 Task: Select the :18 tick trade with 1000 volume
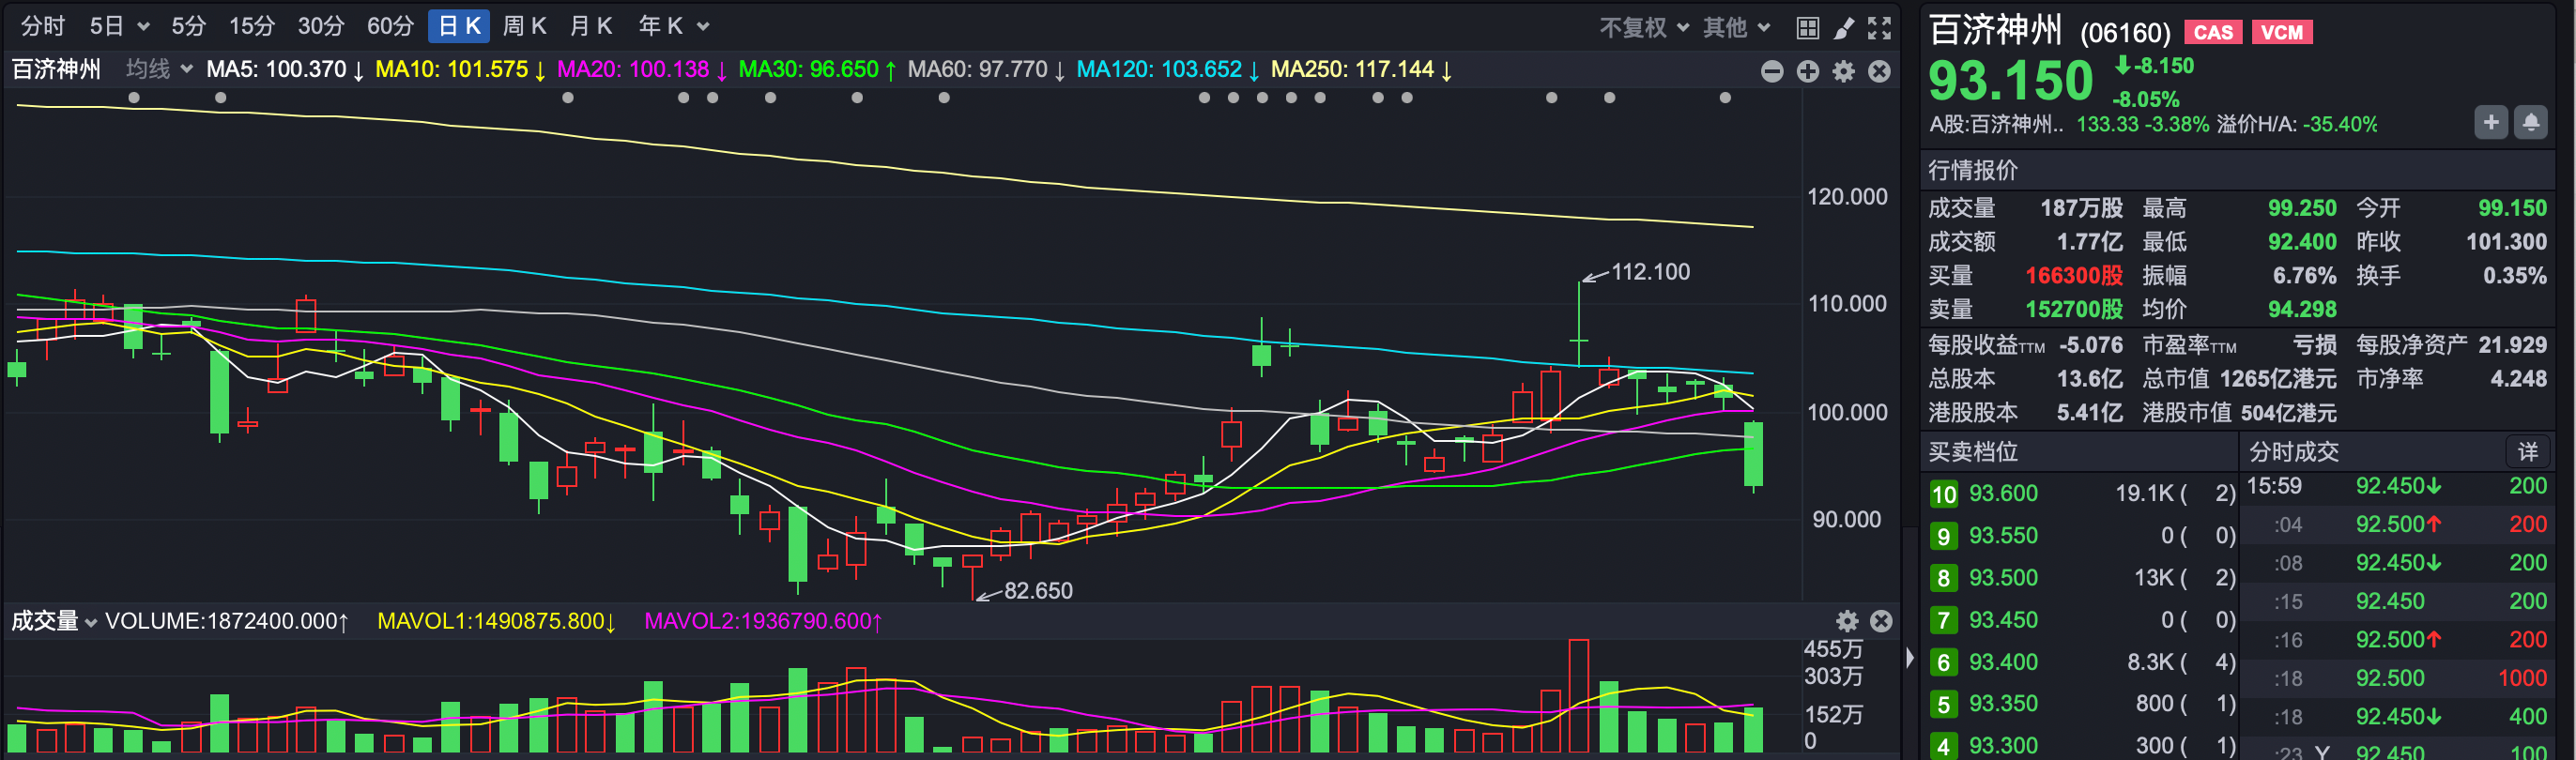click(x=2397, y=678)
